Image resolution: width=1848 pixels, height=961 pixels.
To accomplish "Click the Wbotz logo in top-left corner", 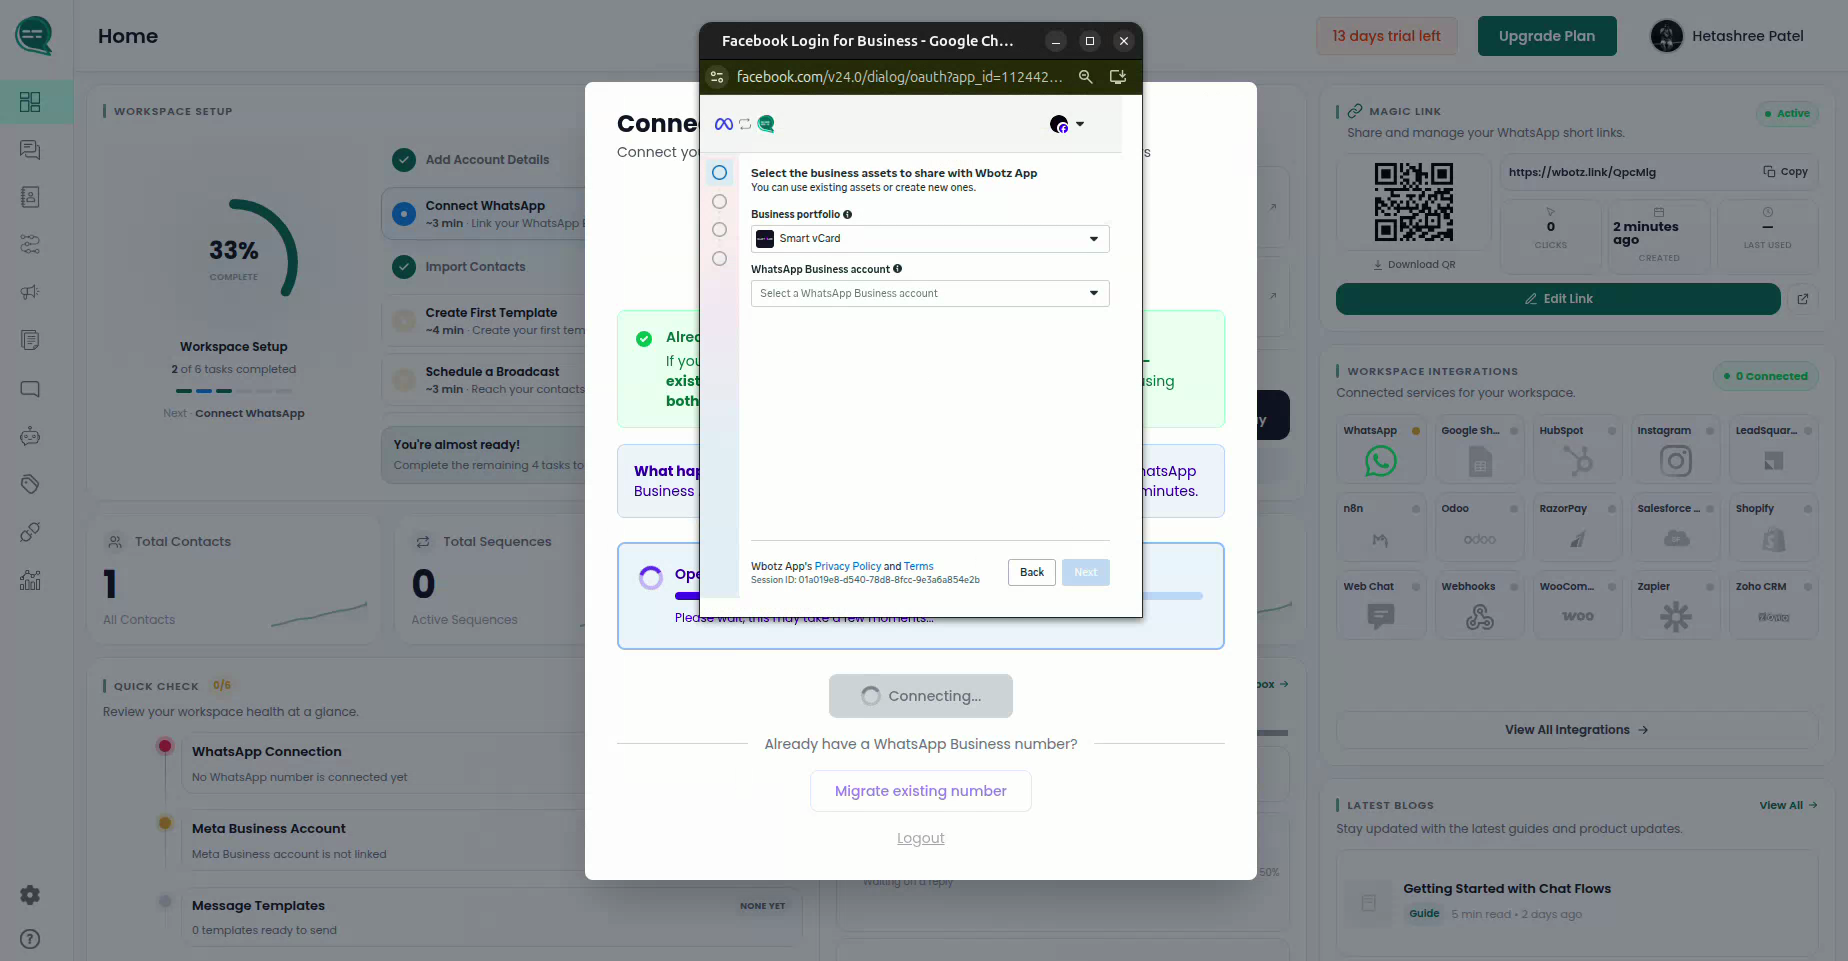I will pos(34,36).
